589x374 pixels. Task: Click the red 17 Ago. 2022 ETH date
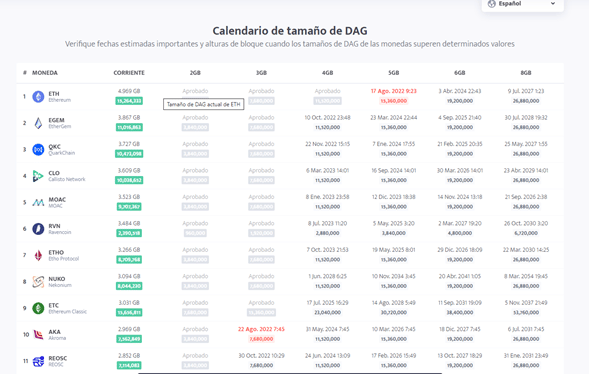(394, 91)
